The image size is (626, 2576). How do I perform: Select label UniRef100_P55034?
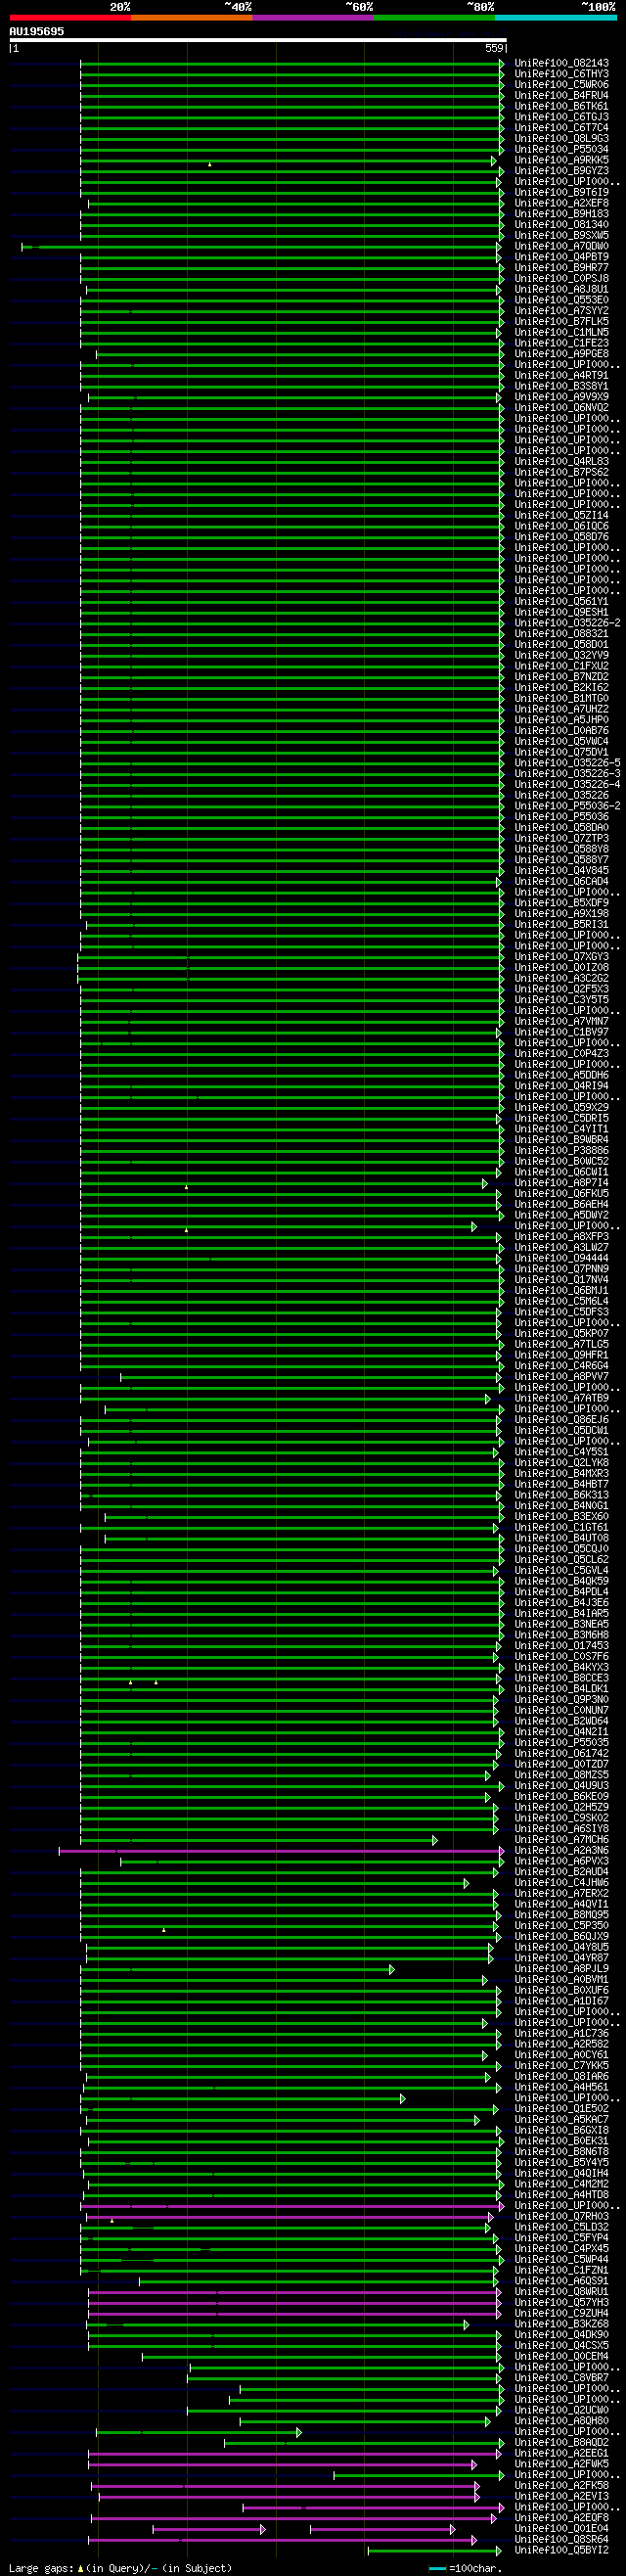562,149
